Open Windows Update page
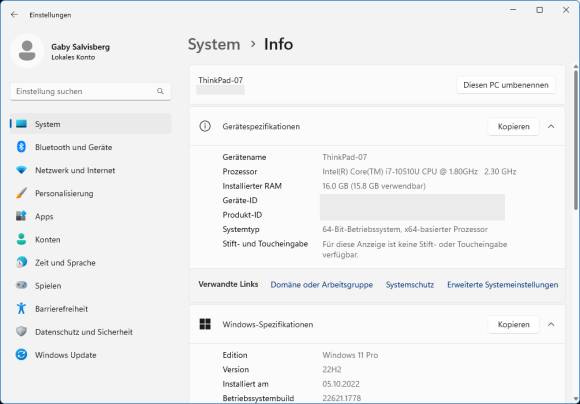Screen dimensions: 580x404 click(x=91, y=355)
